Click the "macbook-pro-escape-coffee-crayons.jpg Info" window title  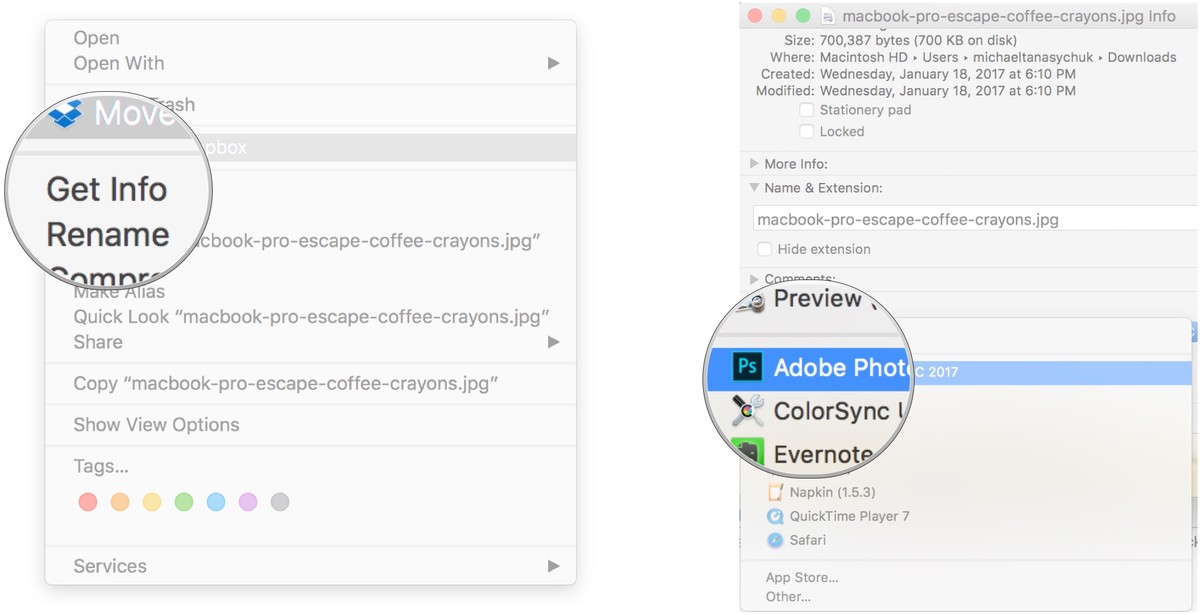pos(1009,16)
